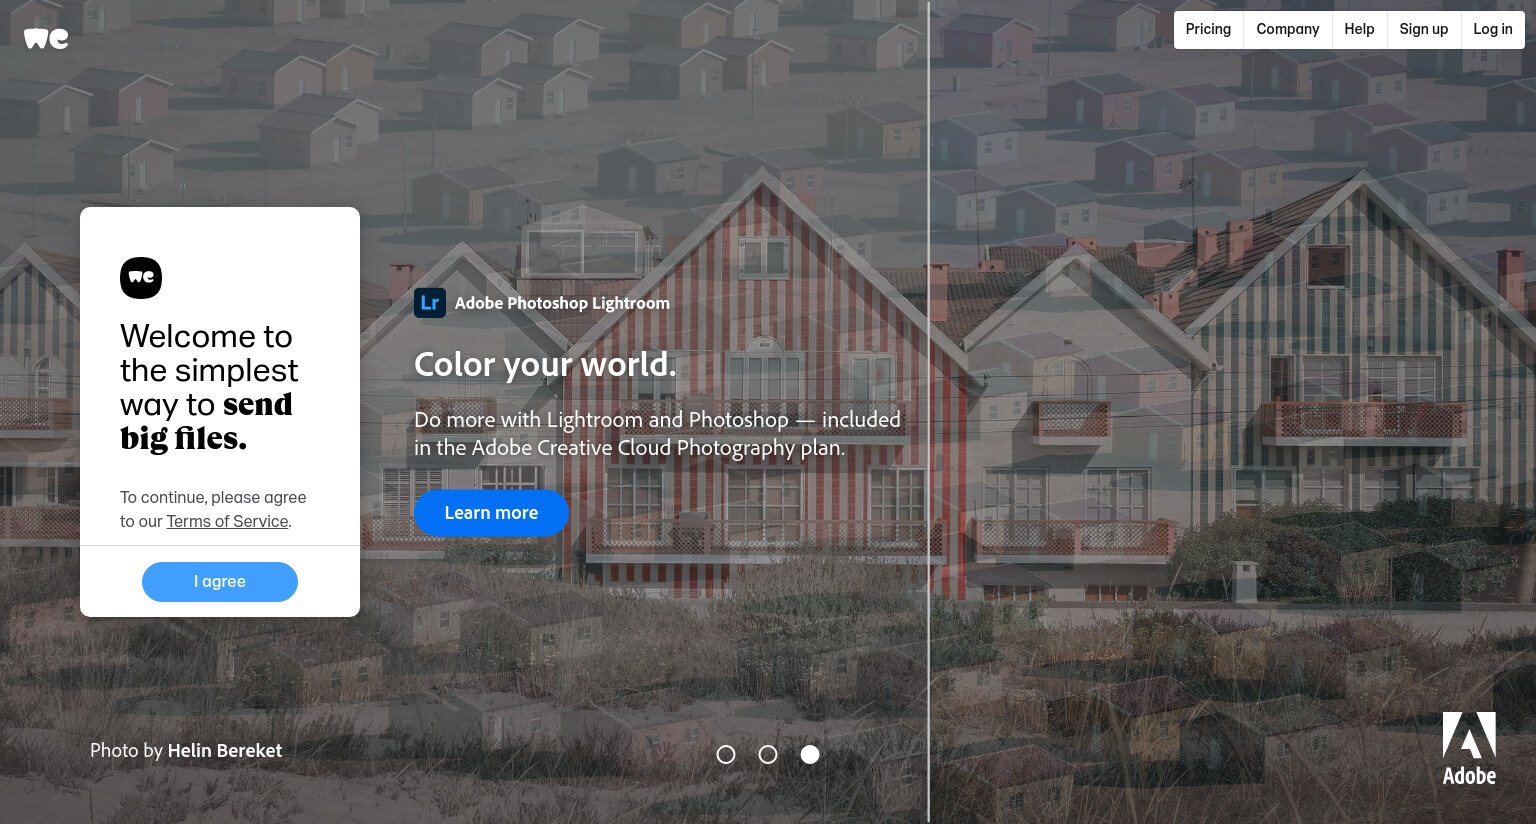This screenshot has width=1536, height=824.
Task: Open the Terms of Service link
Action: click(x=228, y=521)
